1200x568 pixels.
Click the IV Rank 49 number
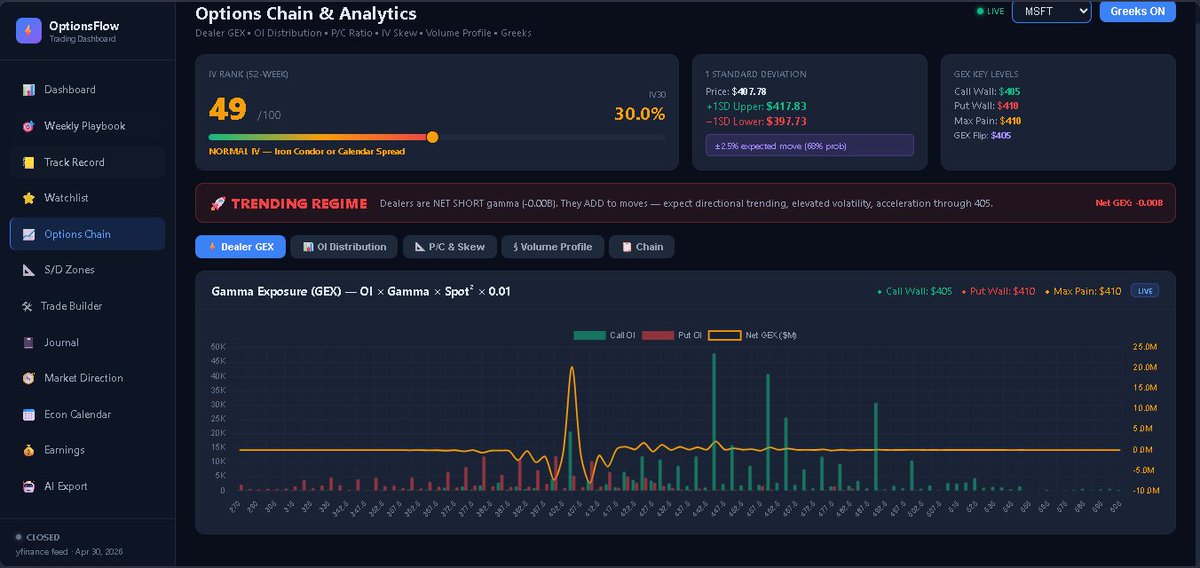[228, 109]
